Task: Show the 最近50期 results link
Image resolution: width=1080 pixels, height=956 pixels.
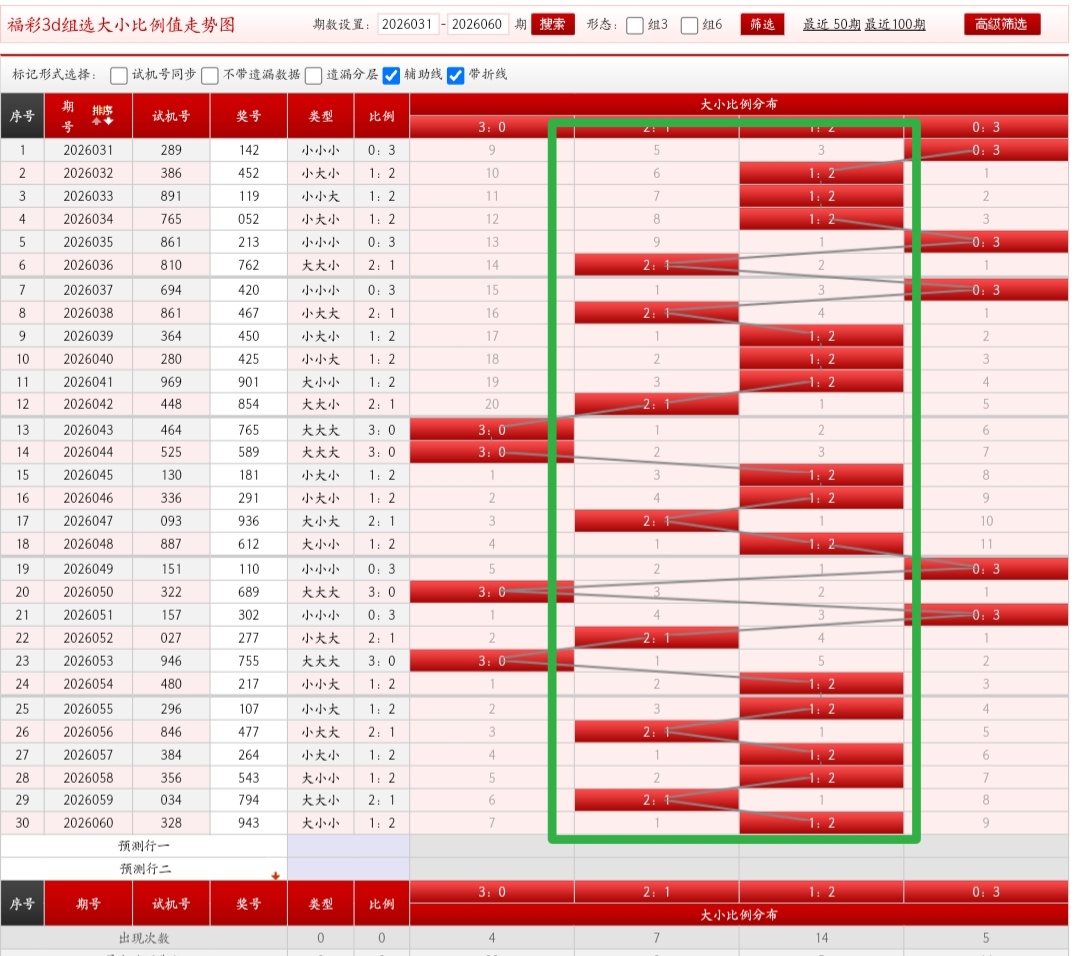Action: [829, 25]
